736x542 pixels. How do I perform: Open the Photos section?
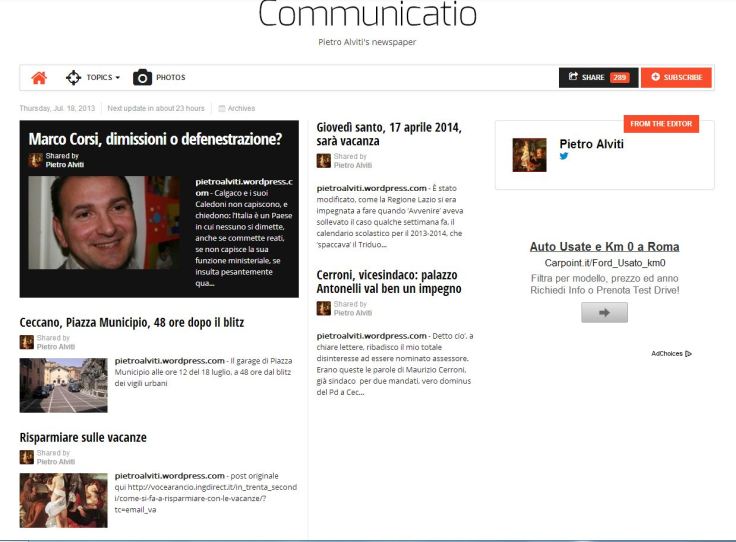tap(169, 78)
